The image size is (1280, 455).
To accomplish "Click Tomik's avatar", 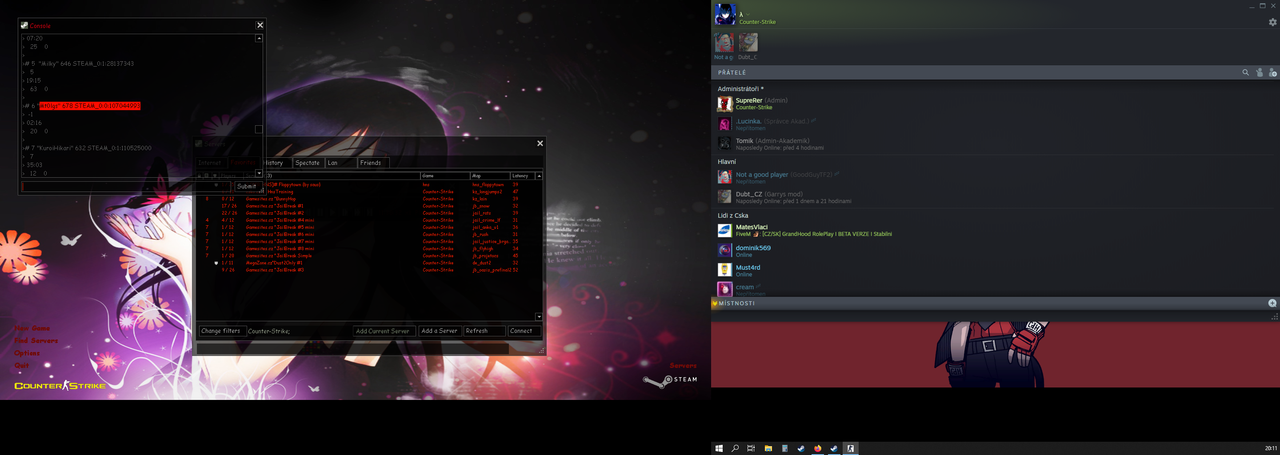I will tap(725, 144).
